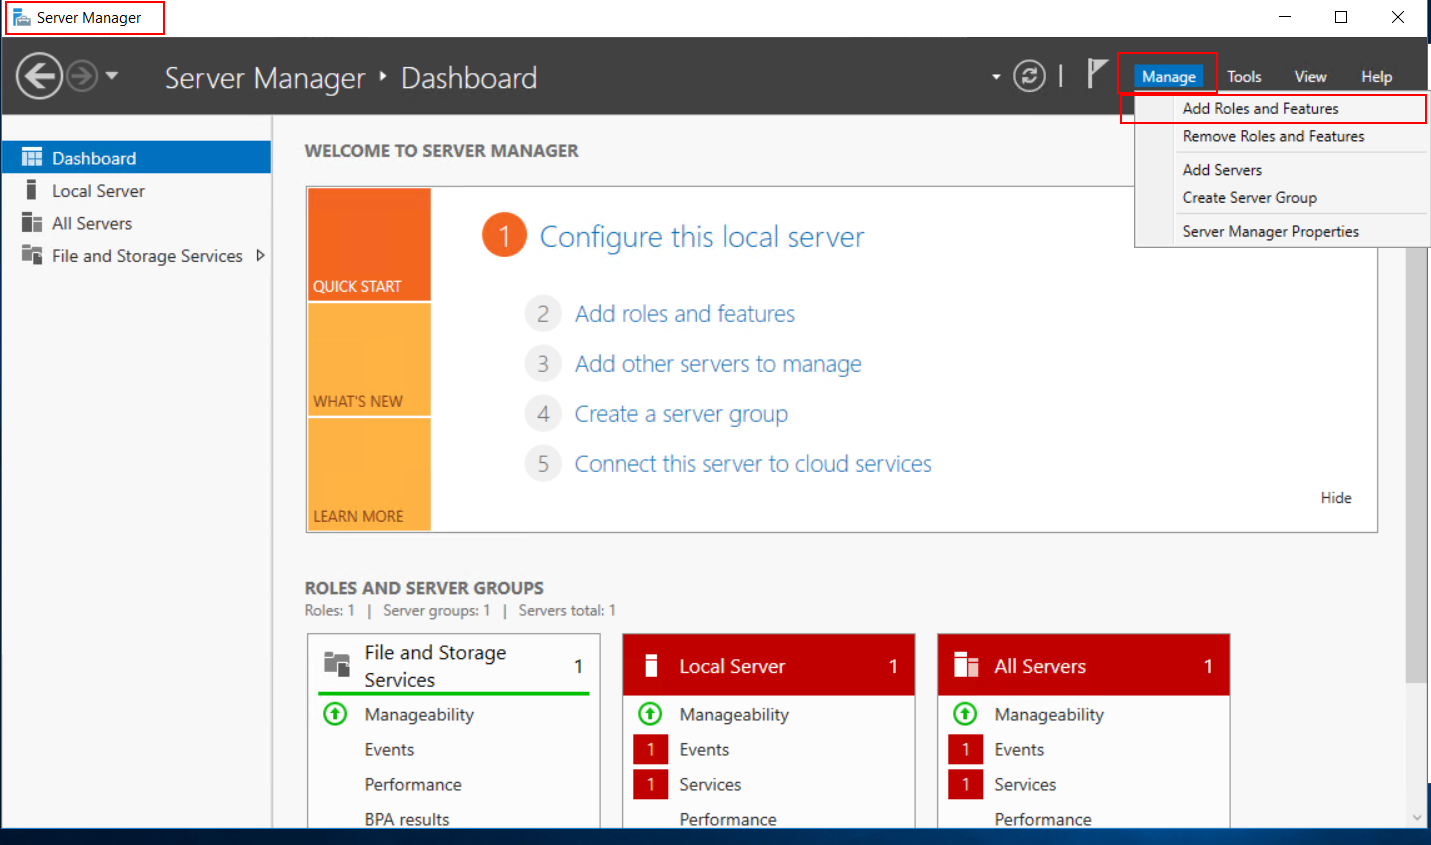Screen dimensions: 1431x845
Task: Click Create a server group link
Action: (681, 414)
